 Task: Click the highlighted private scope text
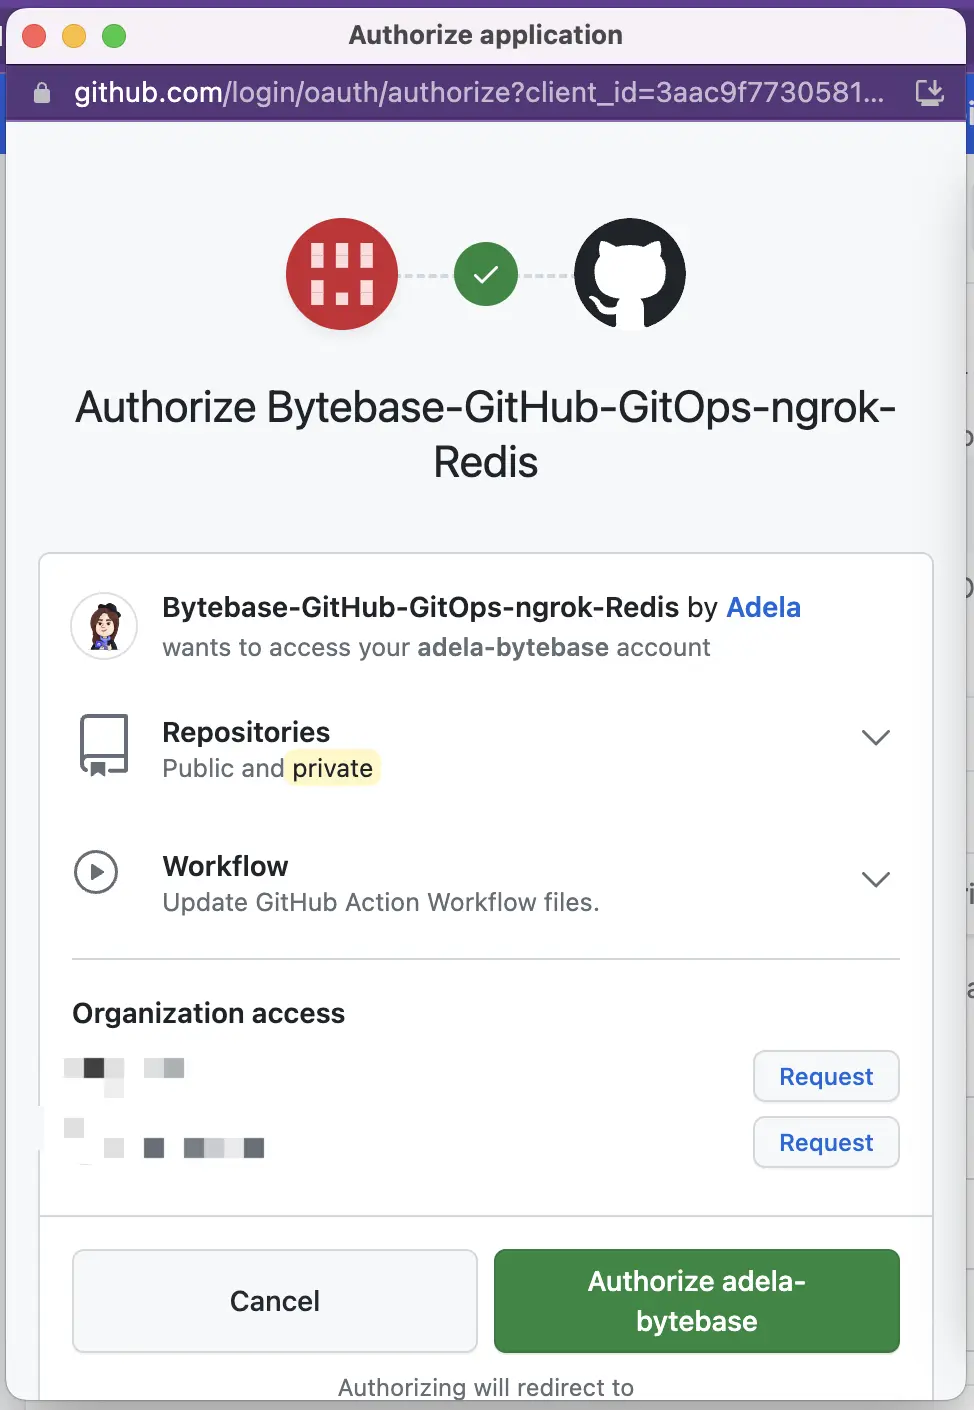pos(333,768)
